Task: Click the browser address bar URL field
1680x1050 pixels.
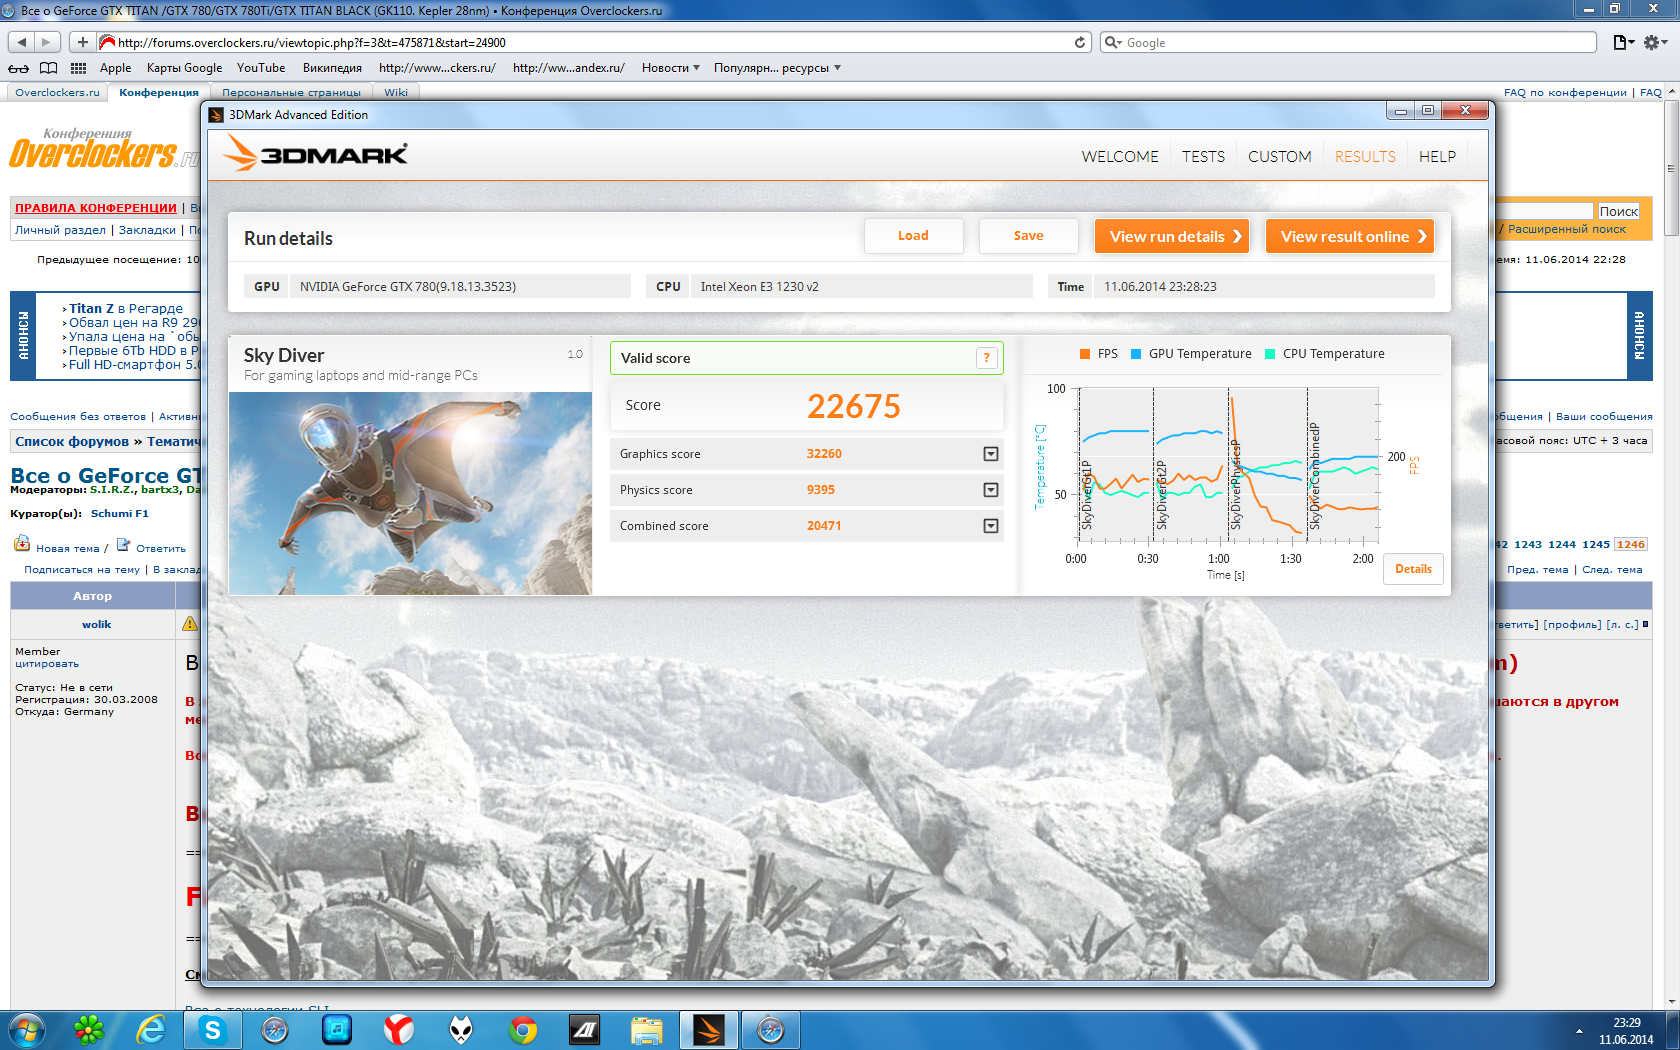Action: tap(594, 42)
